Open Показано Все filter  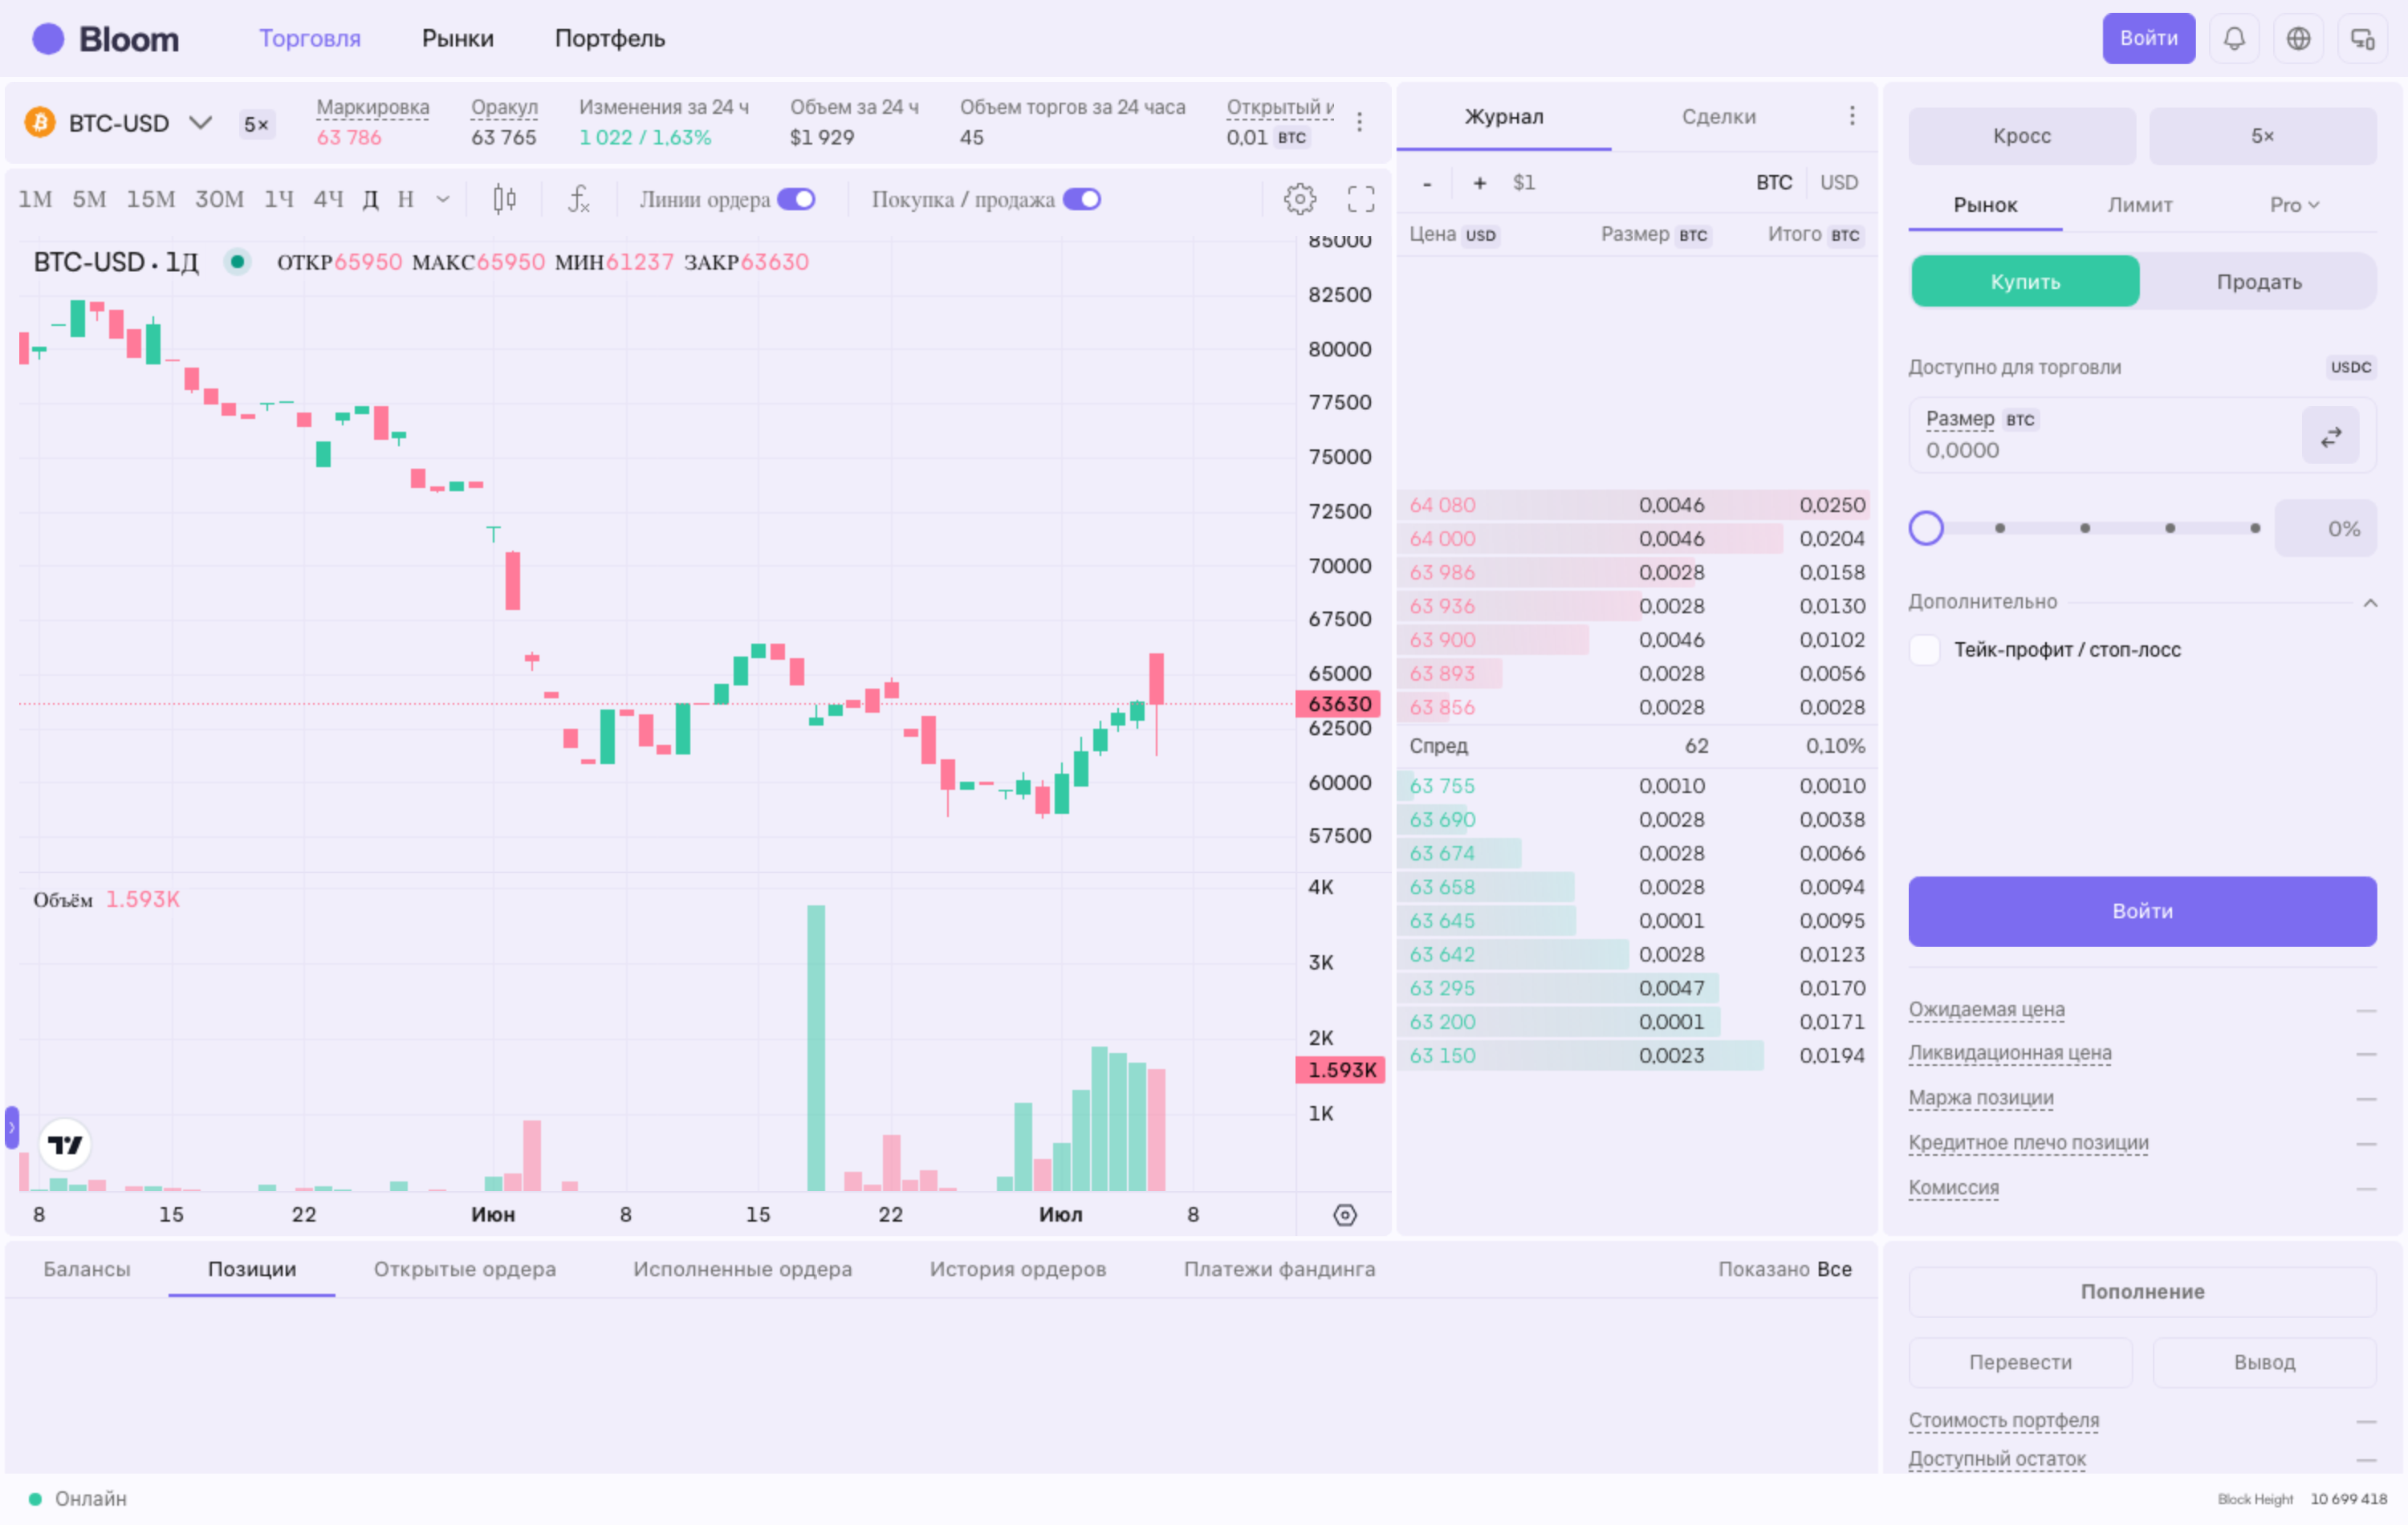pyautogui.click(x=1785, y=1269)
